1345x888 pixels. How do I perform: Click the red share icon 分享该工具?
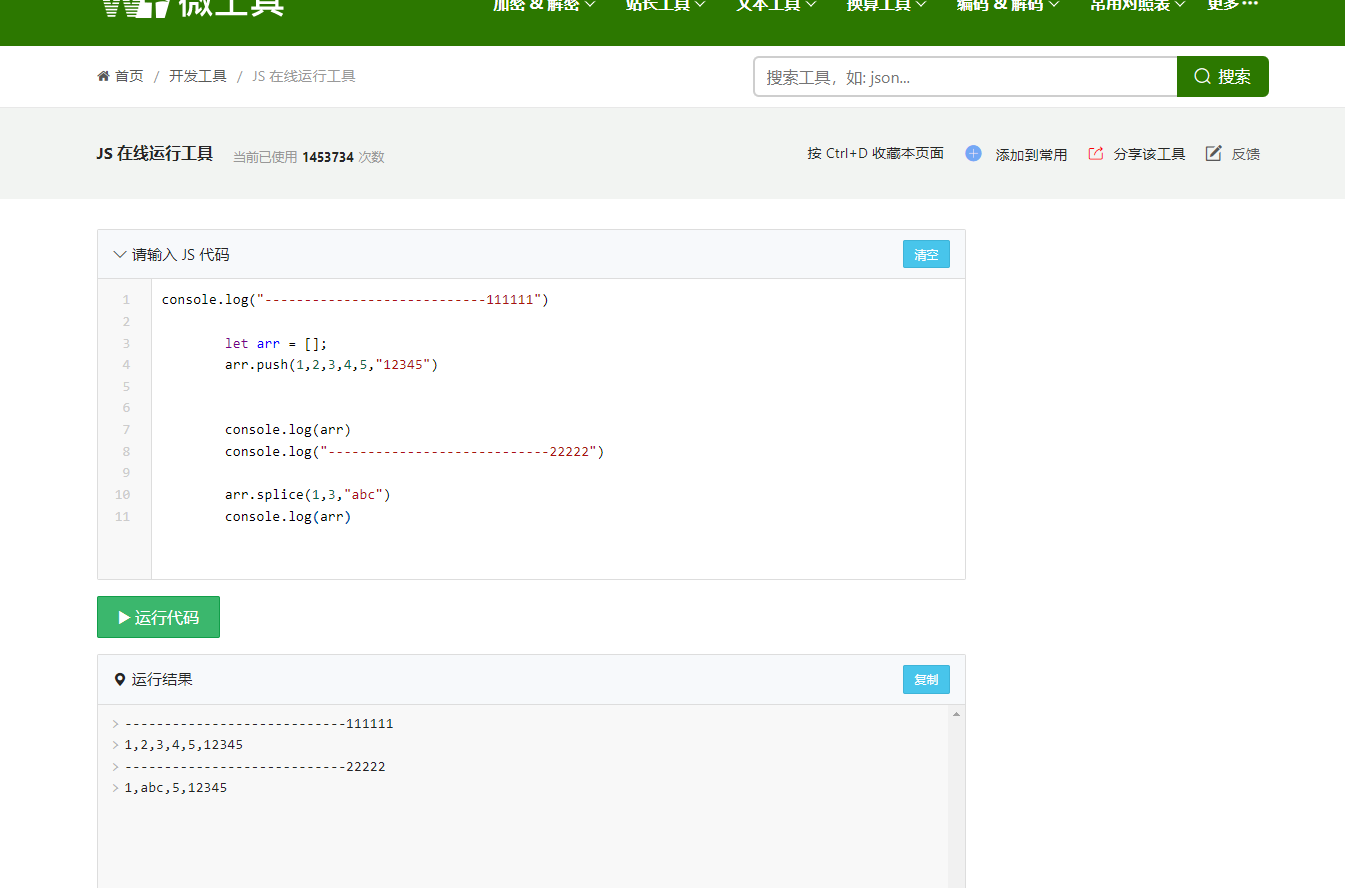(1095, 154)
